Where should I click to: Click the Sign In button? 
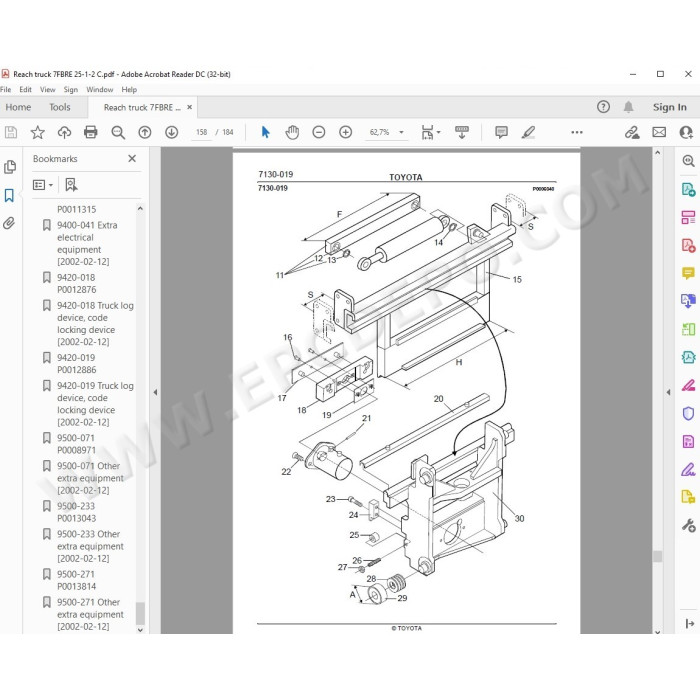[x=669, y=107]
